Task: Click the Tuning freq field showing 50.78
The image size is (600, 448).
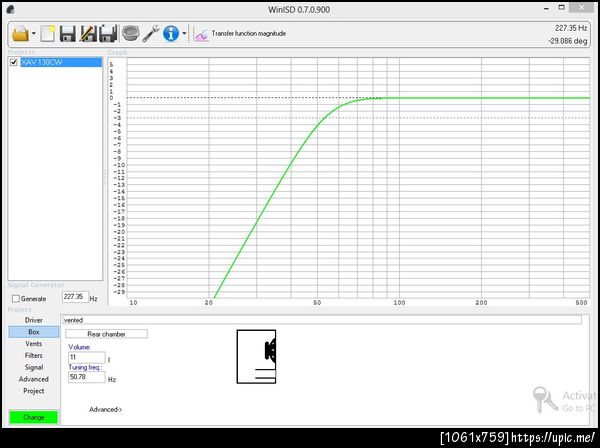Action: [86, 377]
